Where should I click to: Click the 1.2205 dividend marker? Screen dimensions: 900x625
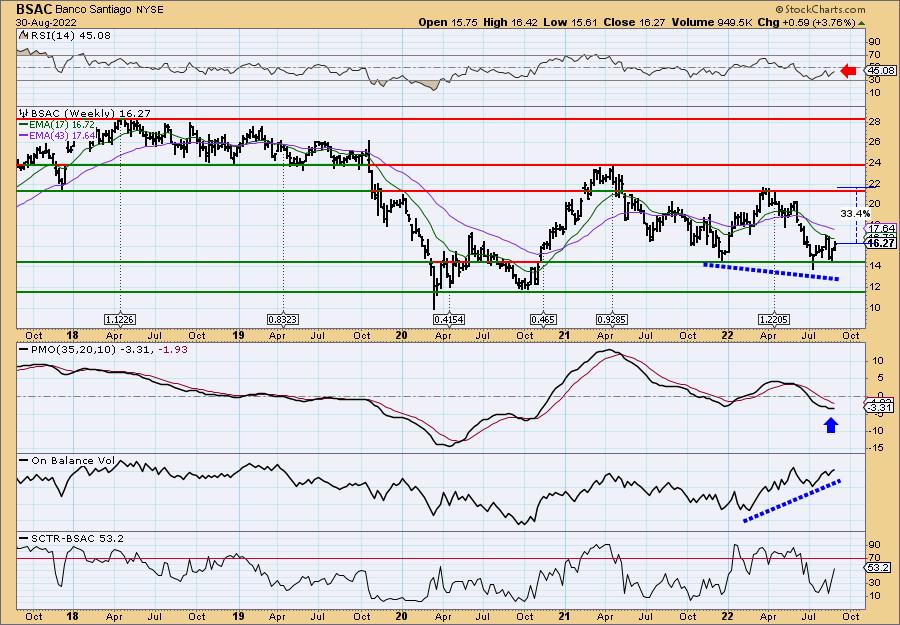774,319
